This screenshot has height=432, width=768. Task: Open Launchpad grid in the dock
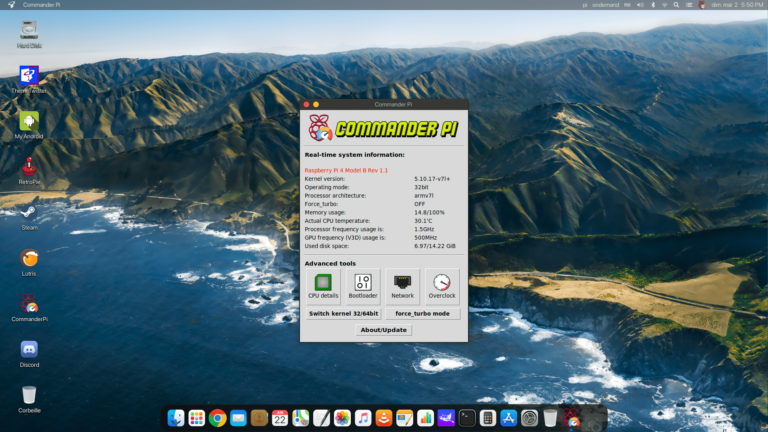click(196, 418)
